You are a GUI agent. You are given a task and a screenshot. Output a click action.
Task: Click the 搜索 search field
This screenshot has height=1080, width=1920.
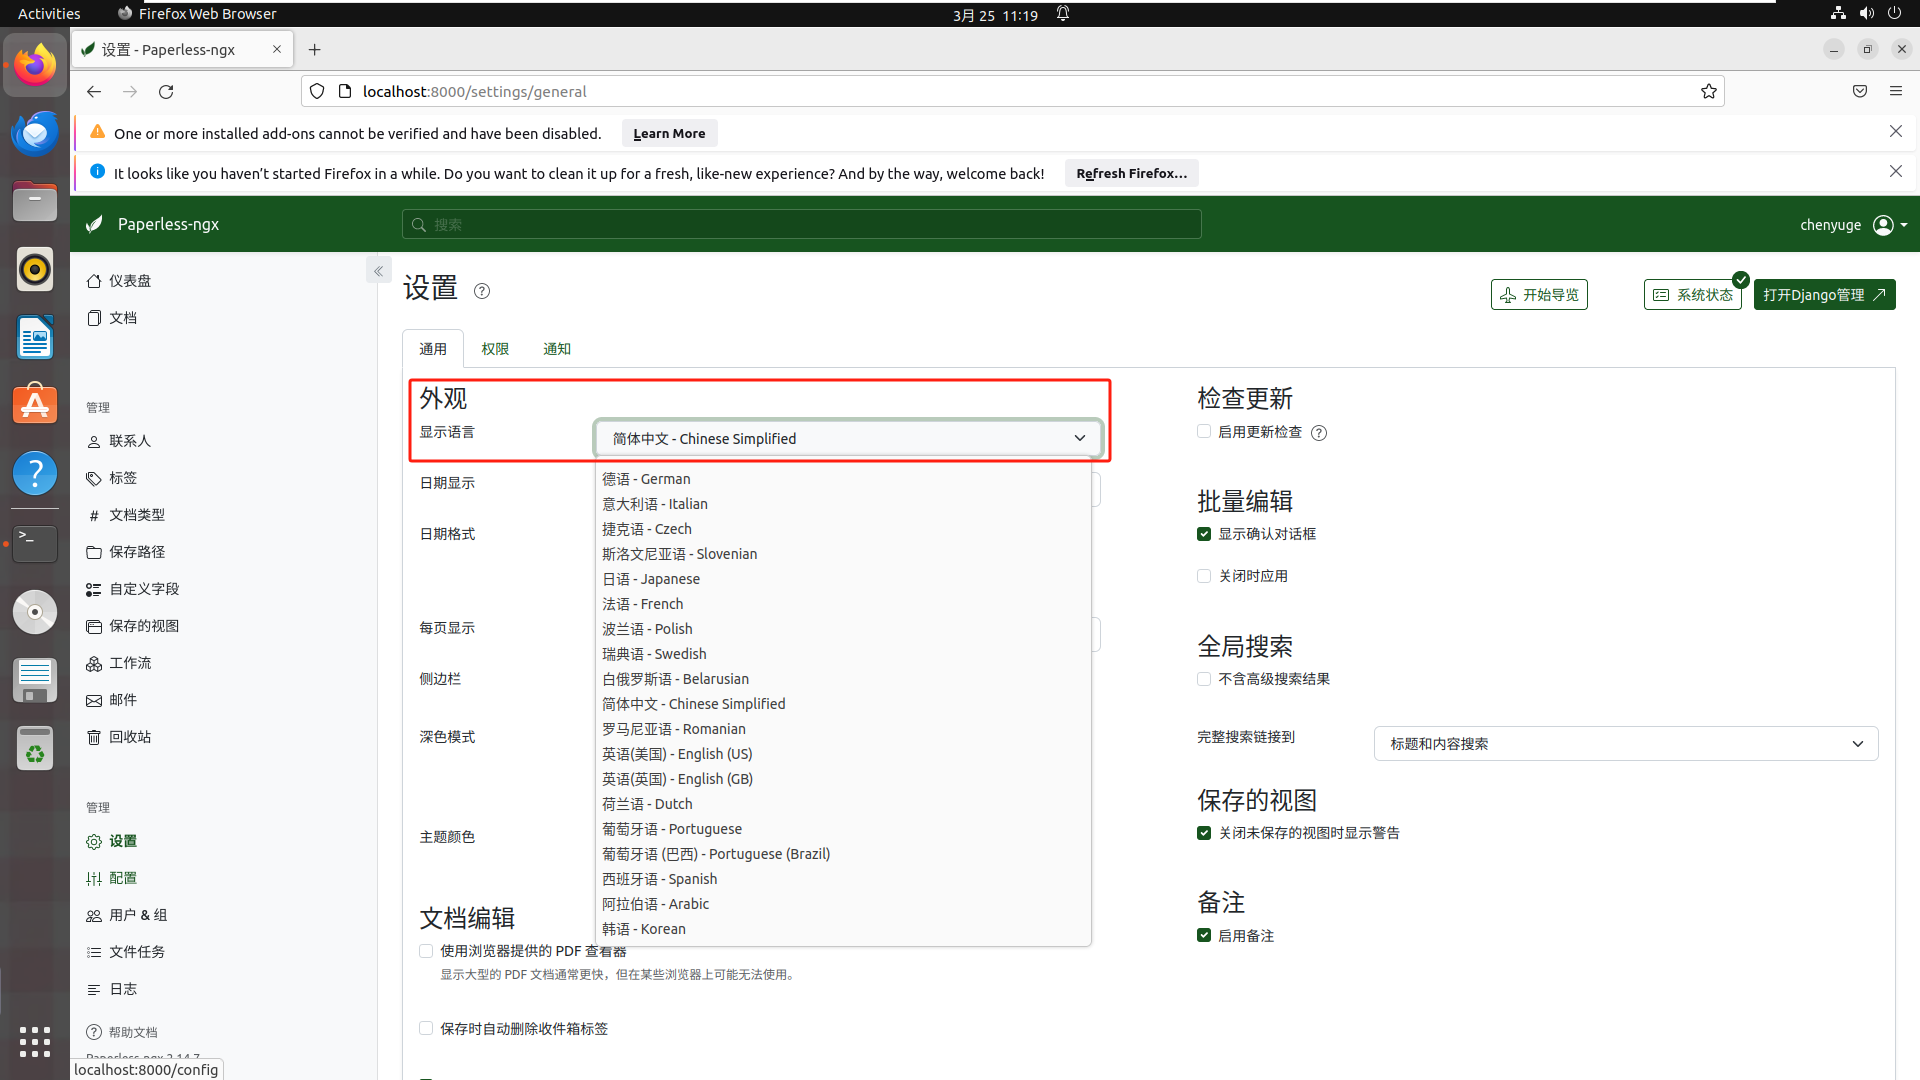coord(801,225)
